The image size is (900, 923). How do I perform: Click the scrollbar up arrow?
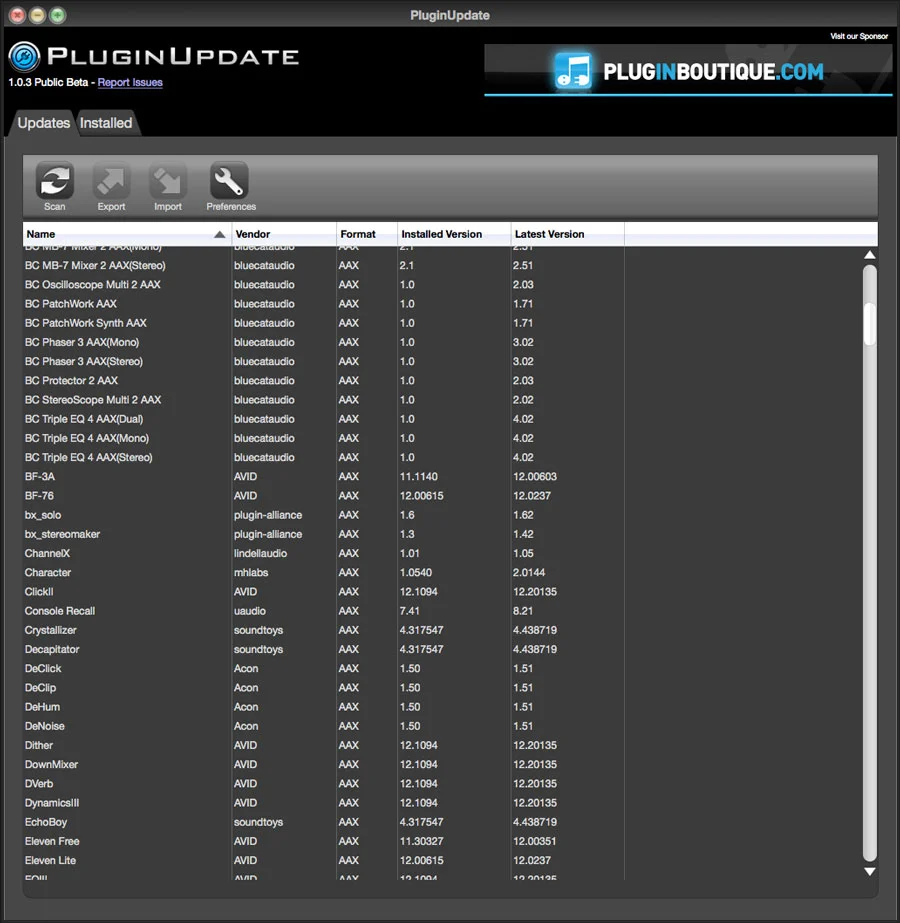[x=869, y=255]
